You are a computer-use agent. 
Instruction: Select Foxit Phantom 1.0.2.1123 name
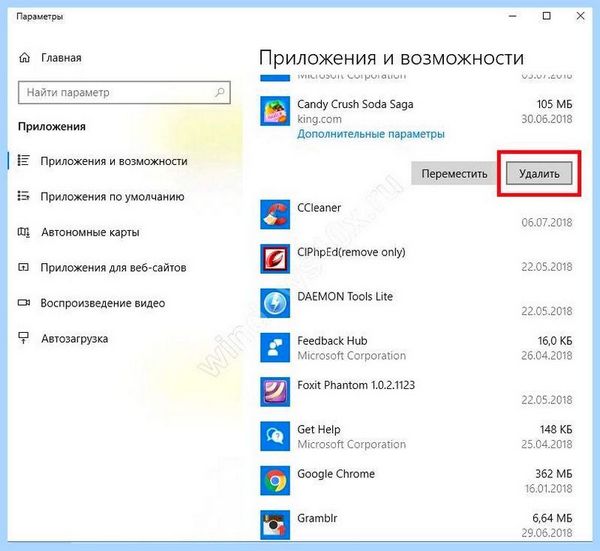[356, 385]
